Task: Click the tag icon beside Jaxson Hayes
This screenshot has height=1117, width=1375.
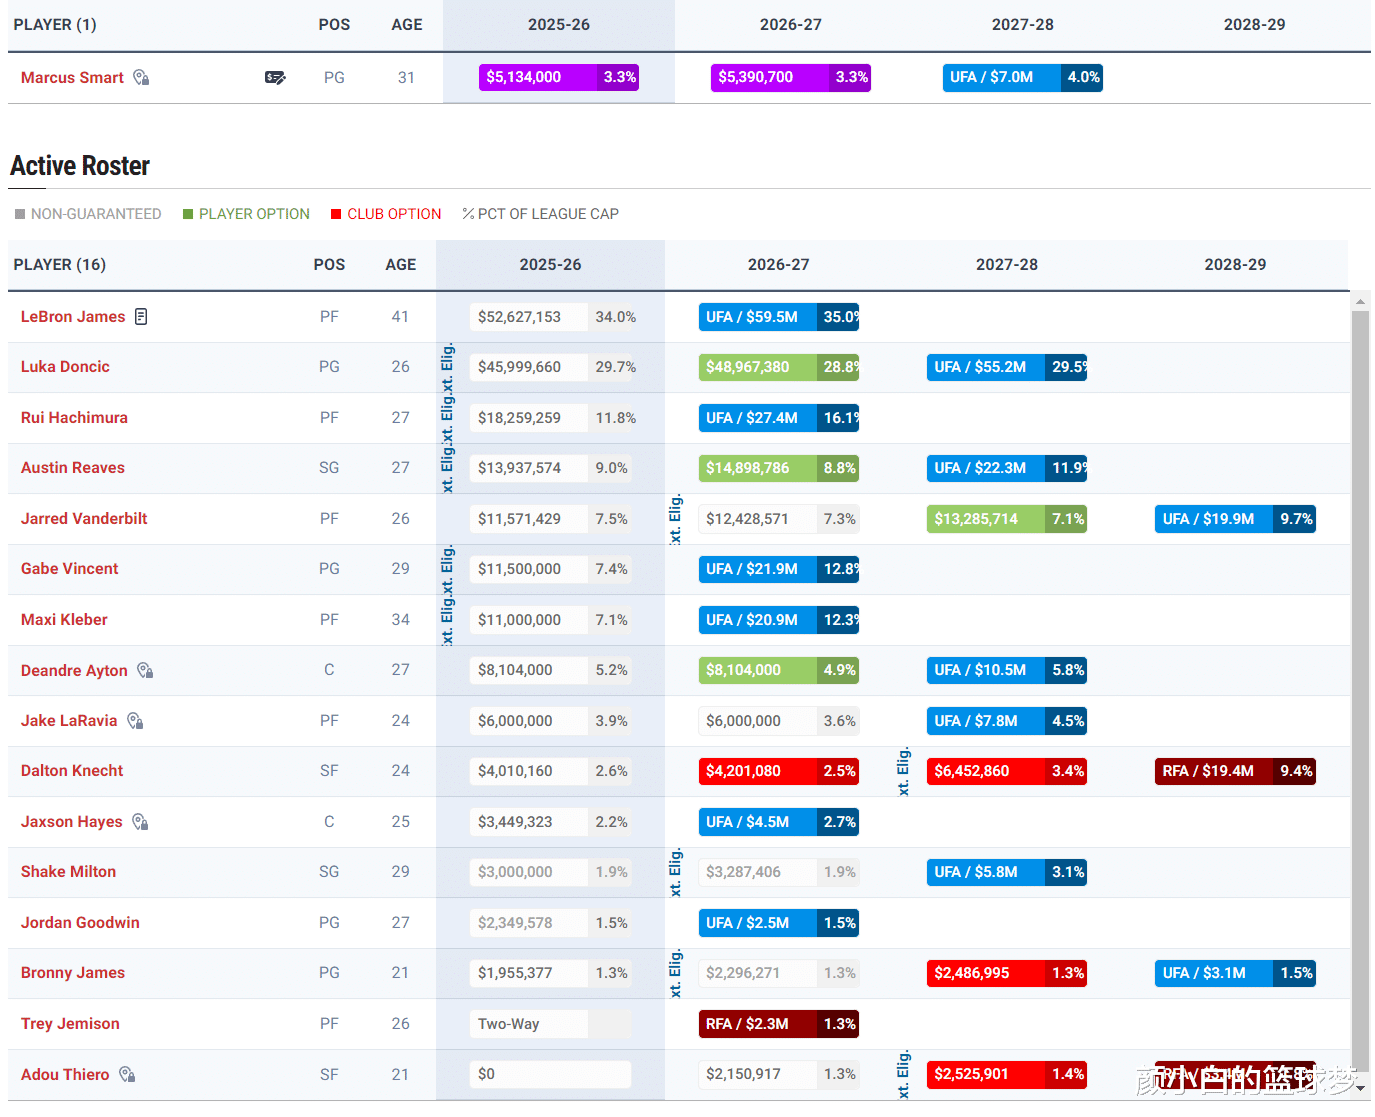Action: 140,821
